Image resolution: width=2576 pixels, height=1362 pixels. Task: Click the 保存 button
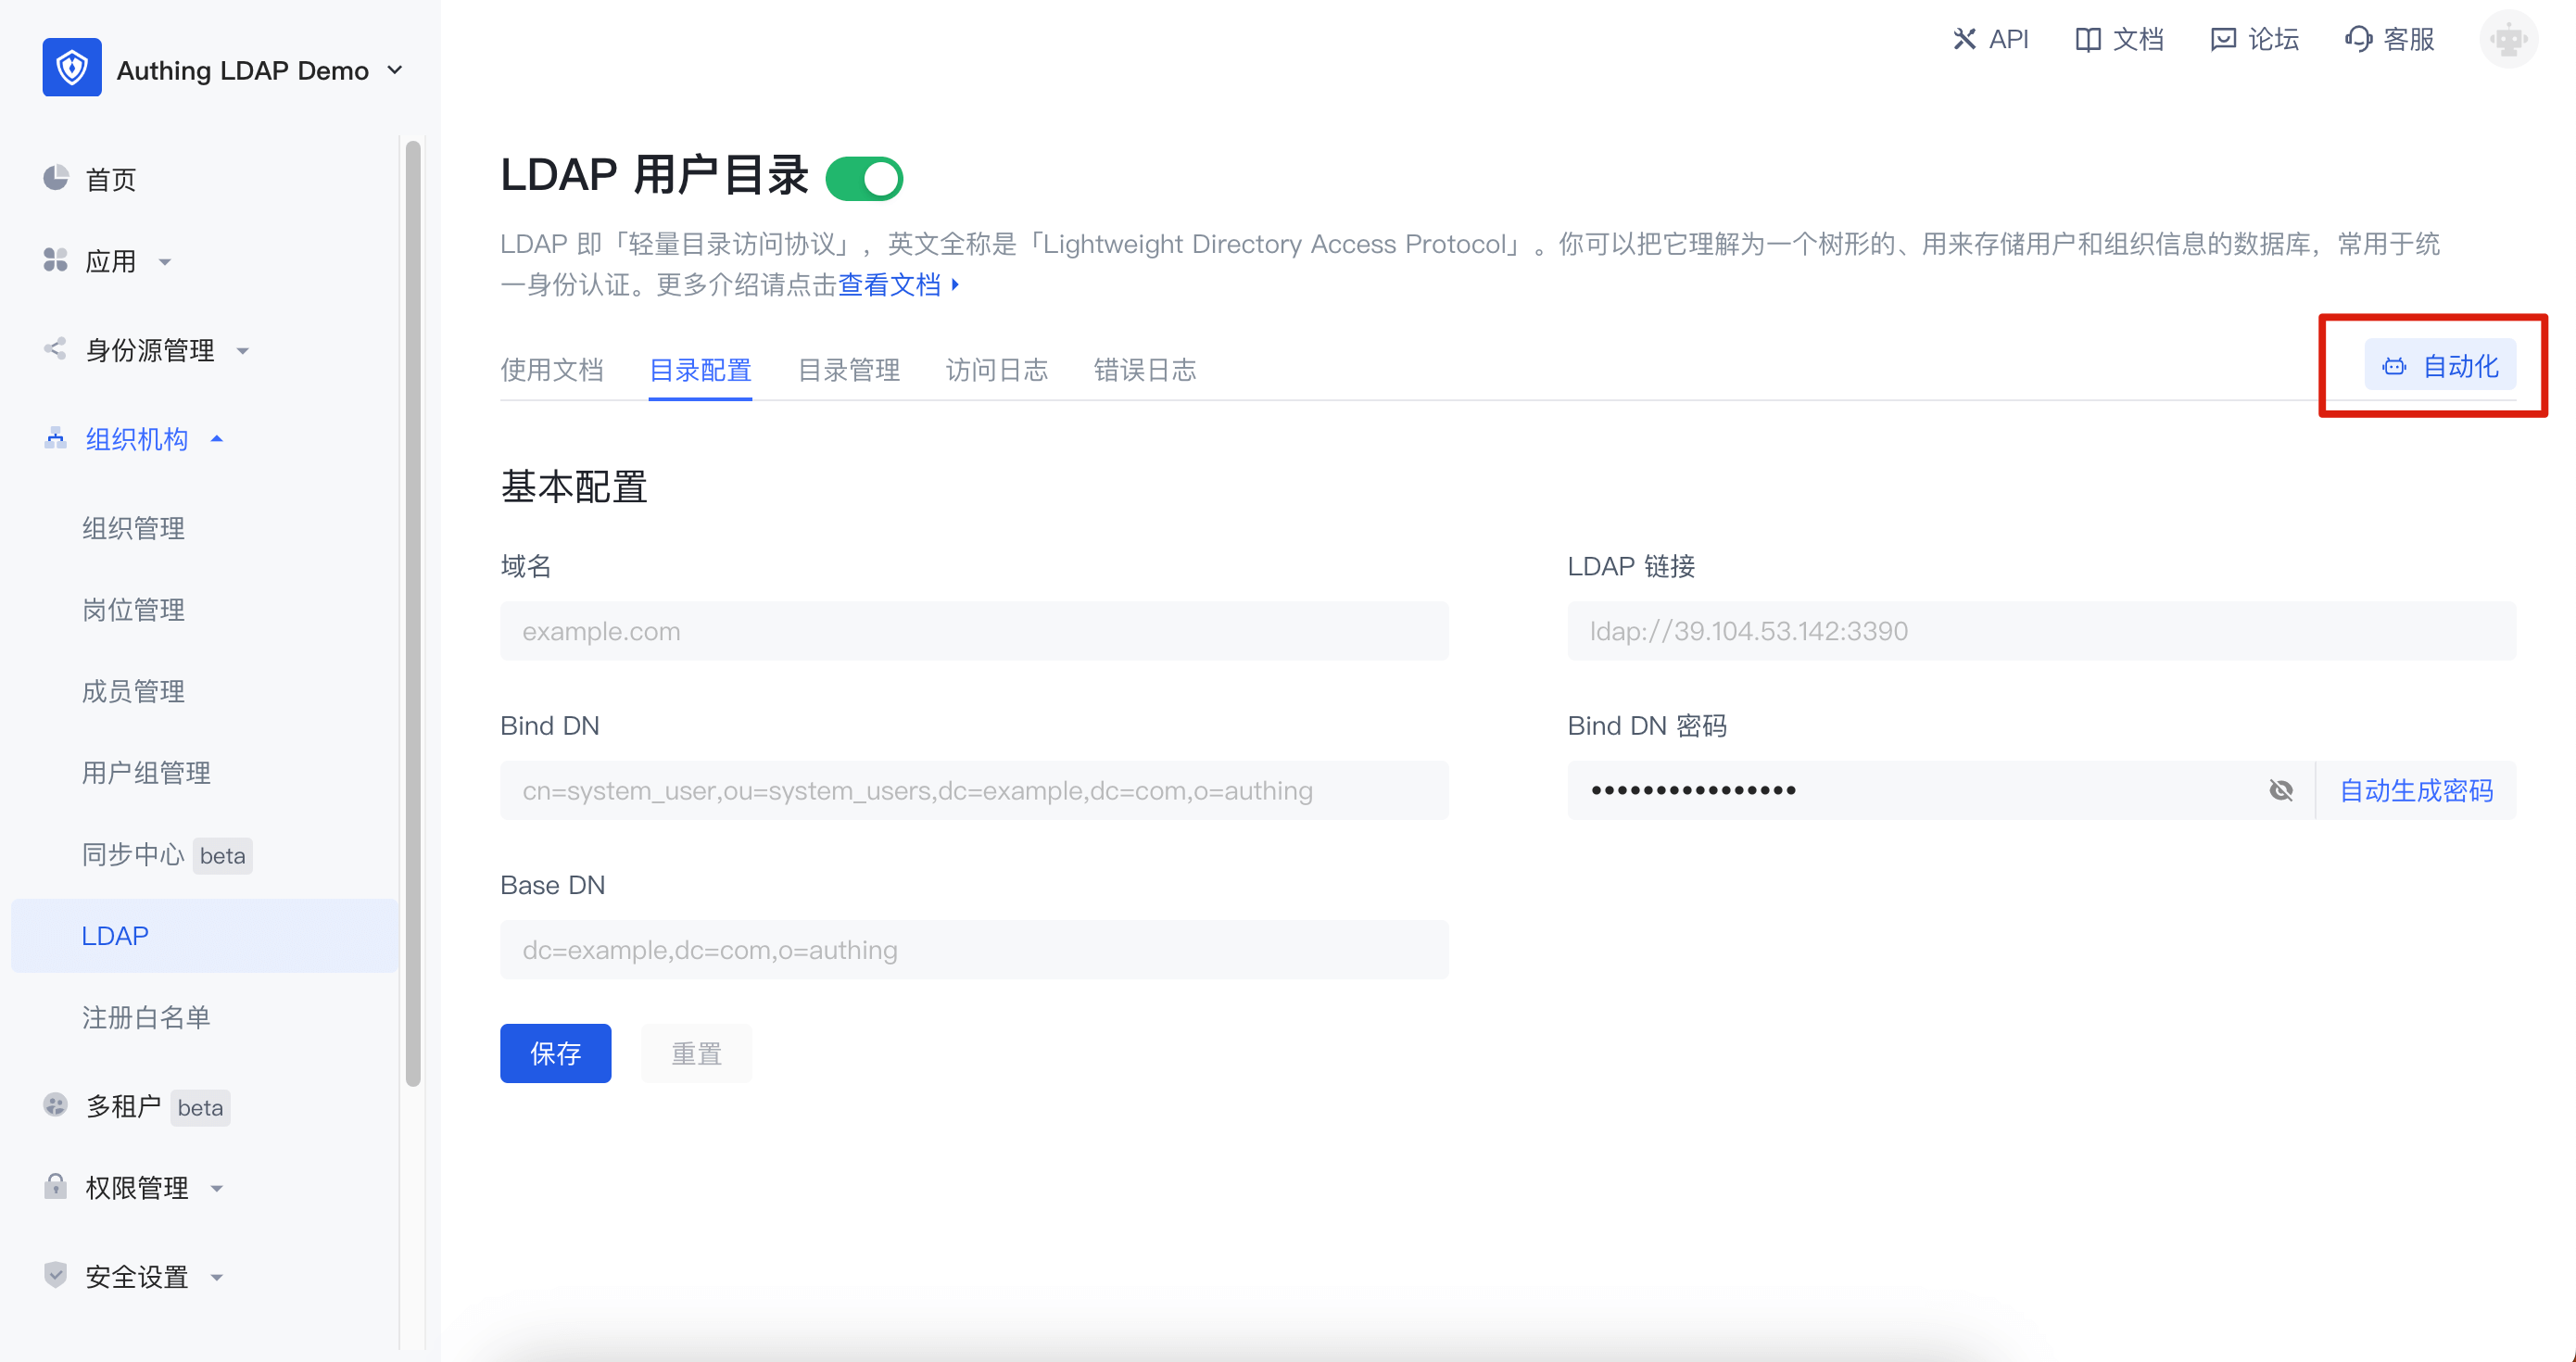555,1053
